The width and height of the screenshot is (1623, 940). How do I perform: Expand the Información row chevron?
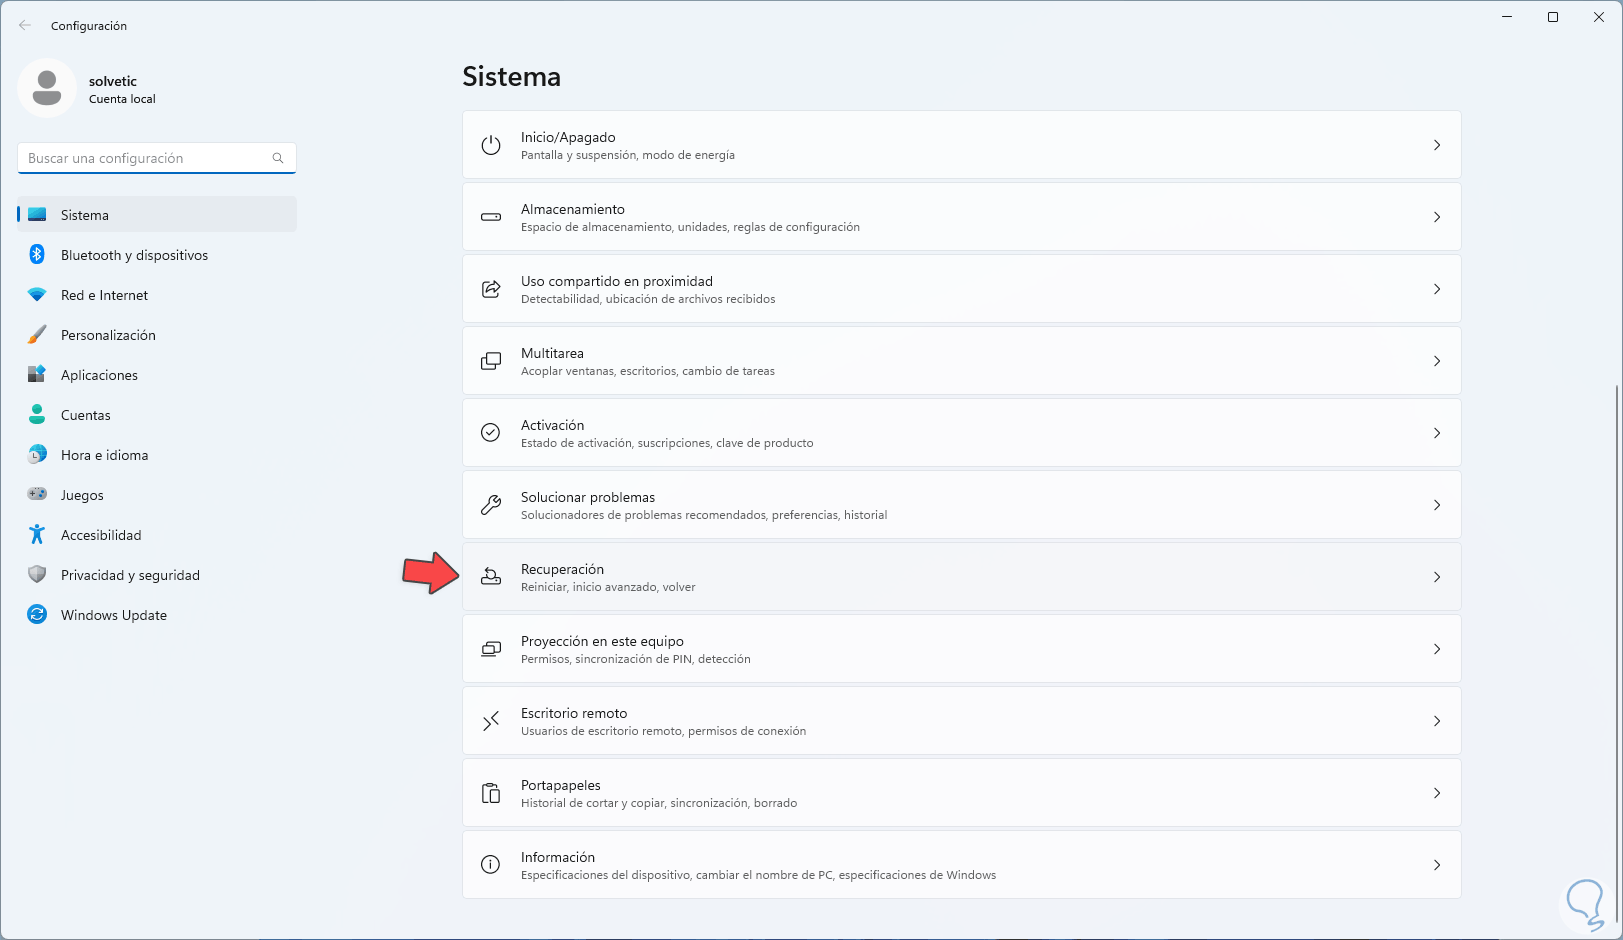pos(1437,865)
